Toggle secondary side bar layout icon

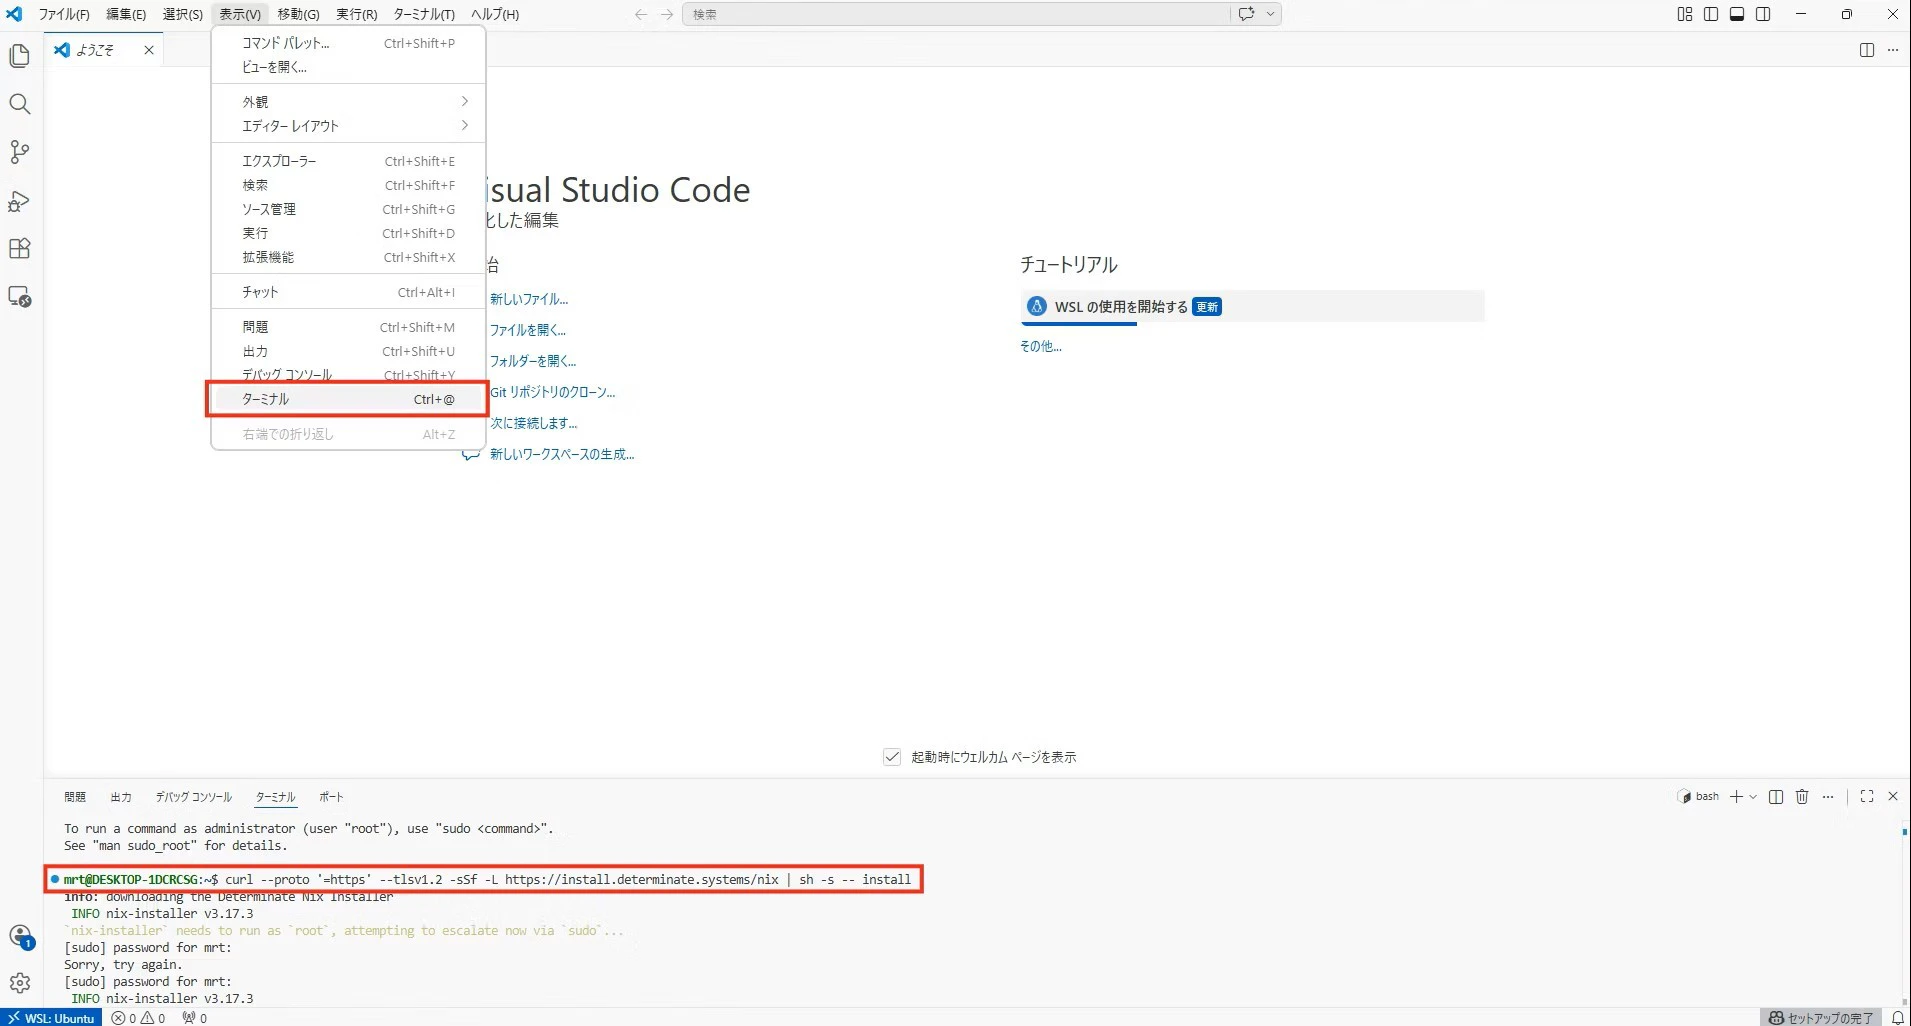tap(1763, 14)
